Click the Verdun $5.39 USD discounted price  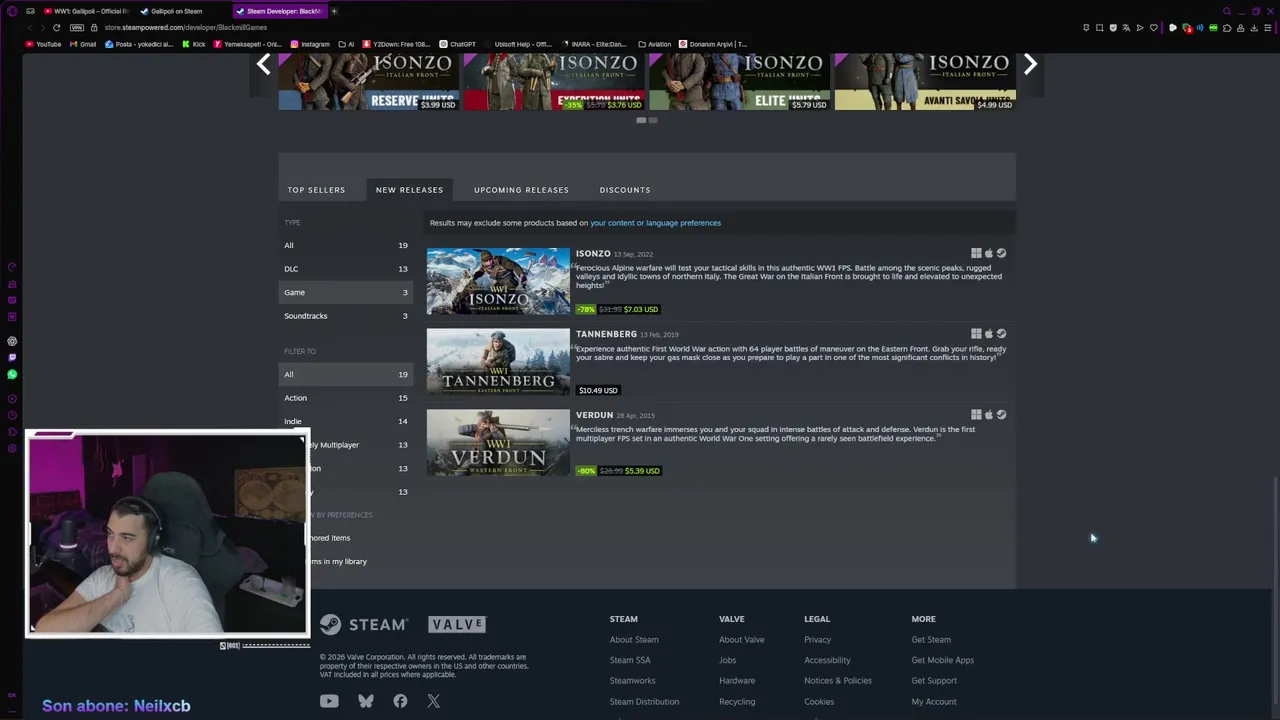pos(641,471)
